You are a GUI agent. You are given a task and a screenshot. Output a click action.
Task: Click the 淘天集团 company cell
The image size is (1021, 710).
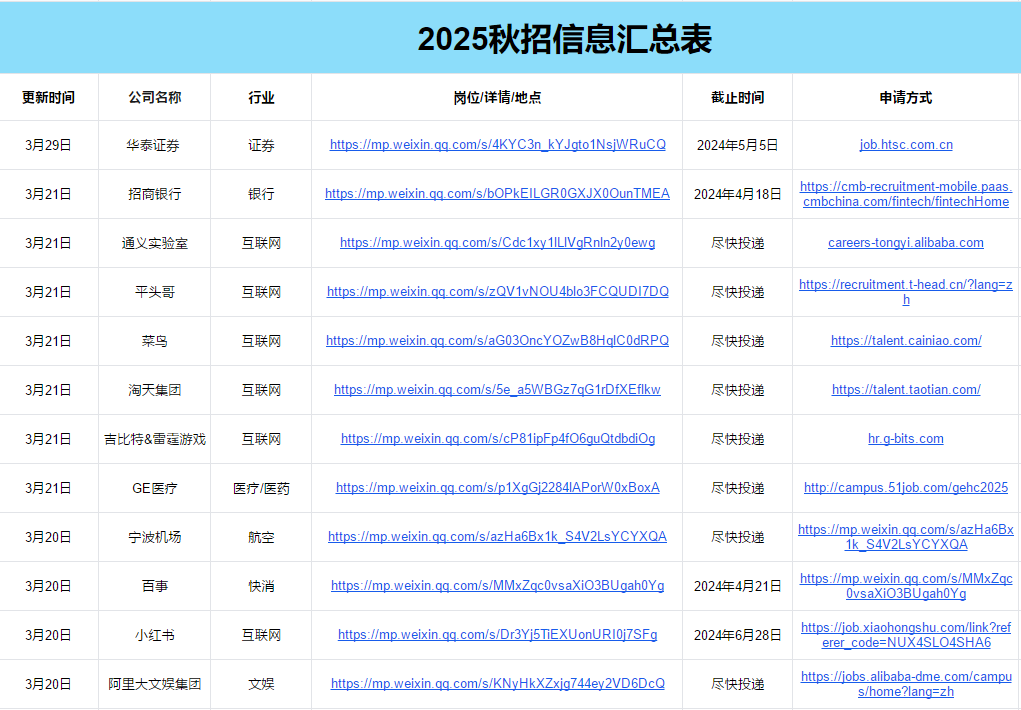(x=154, y=390)
